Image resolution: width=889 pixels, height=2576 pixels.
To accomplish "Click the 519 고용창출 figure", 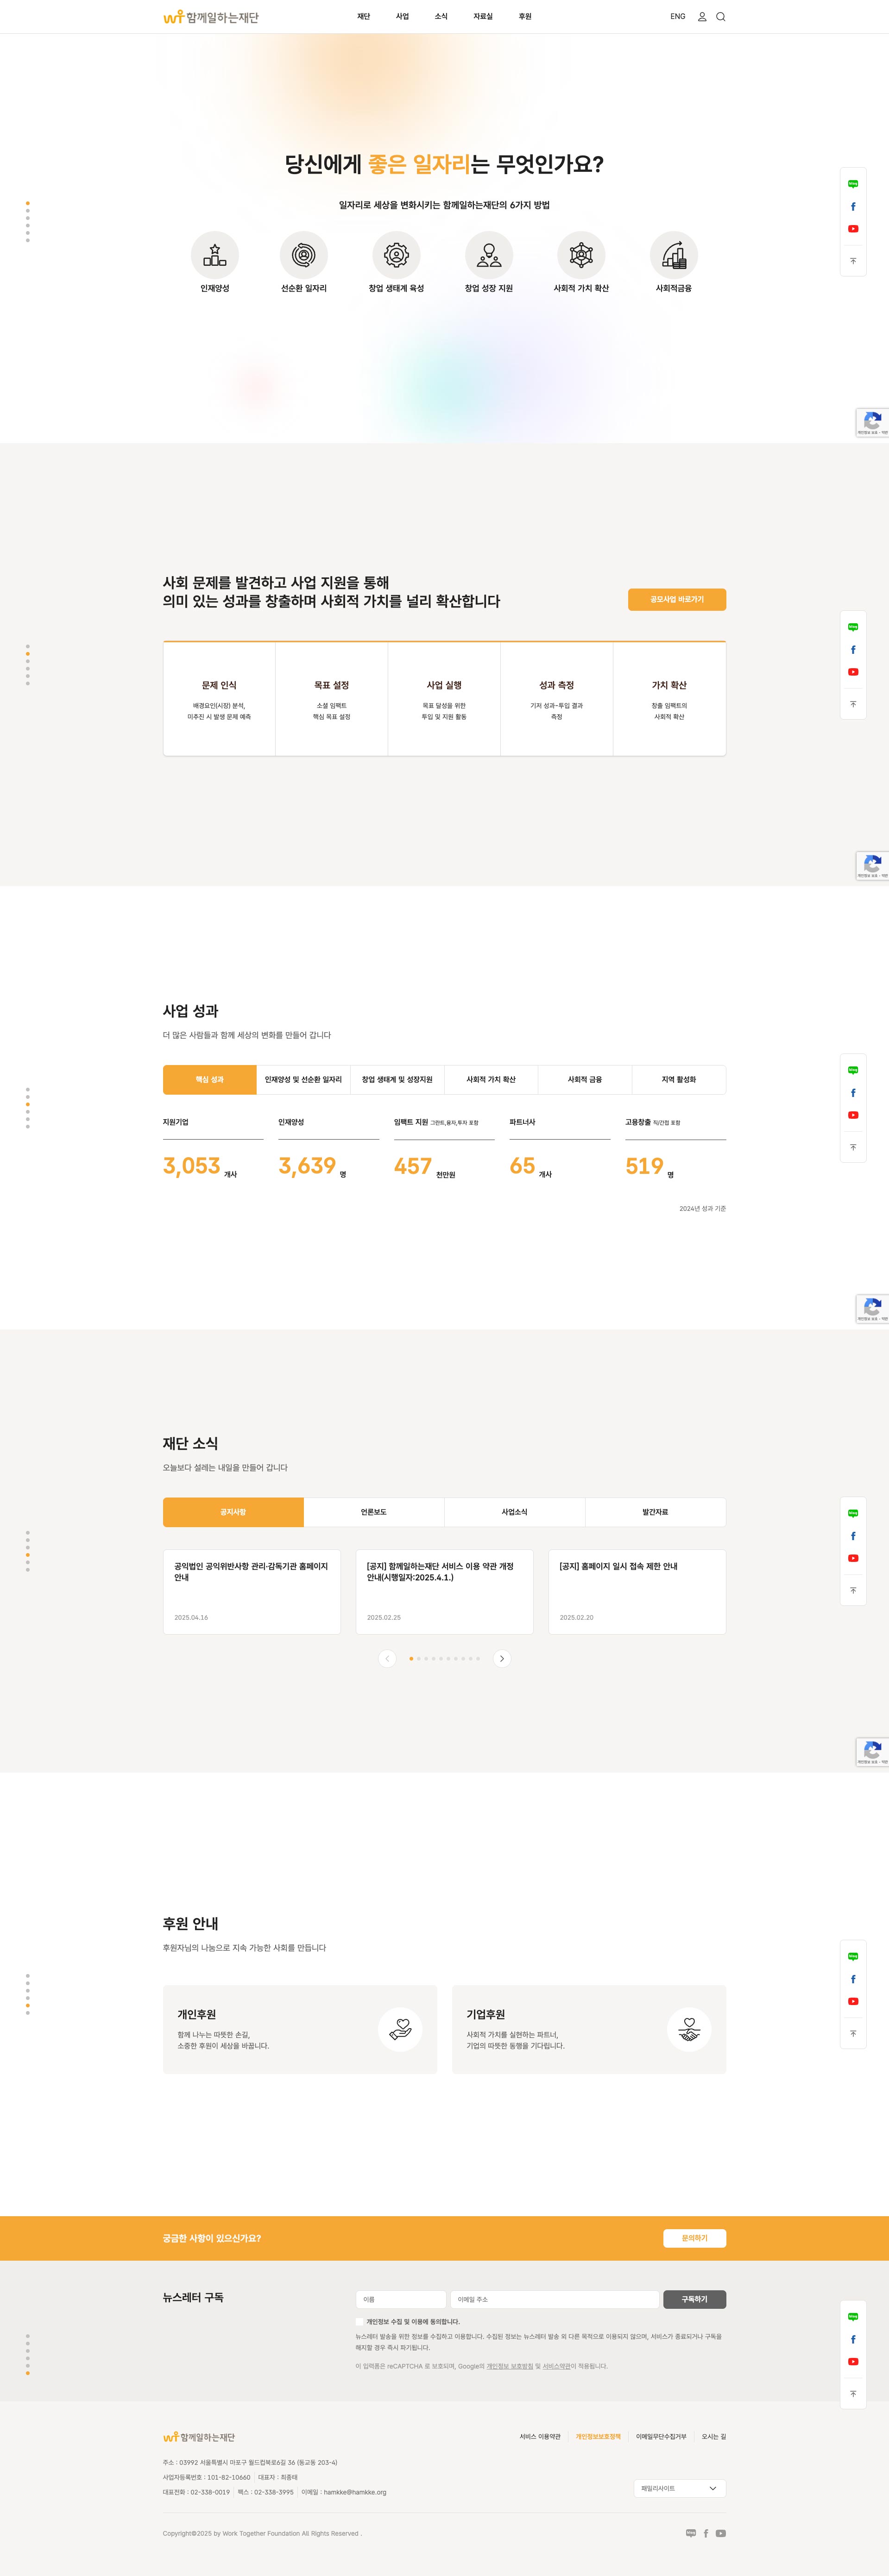I will click(644, 1166).
